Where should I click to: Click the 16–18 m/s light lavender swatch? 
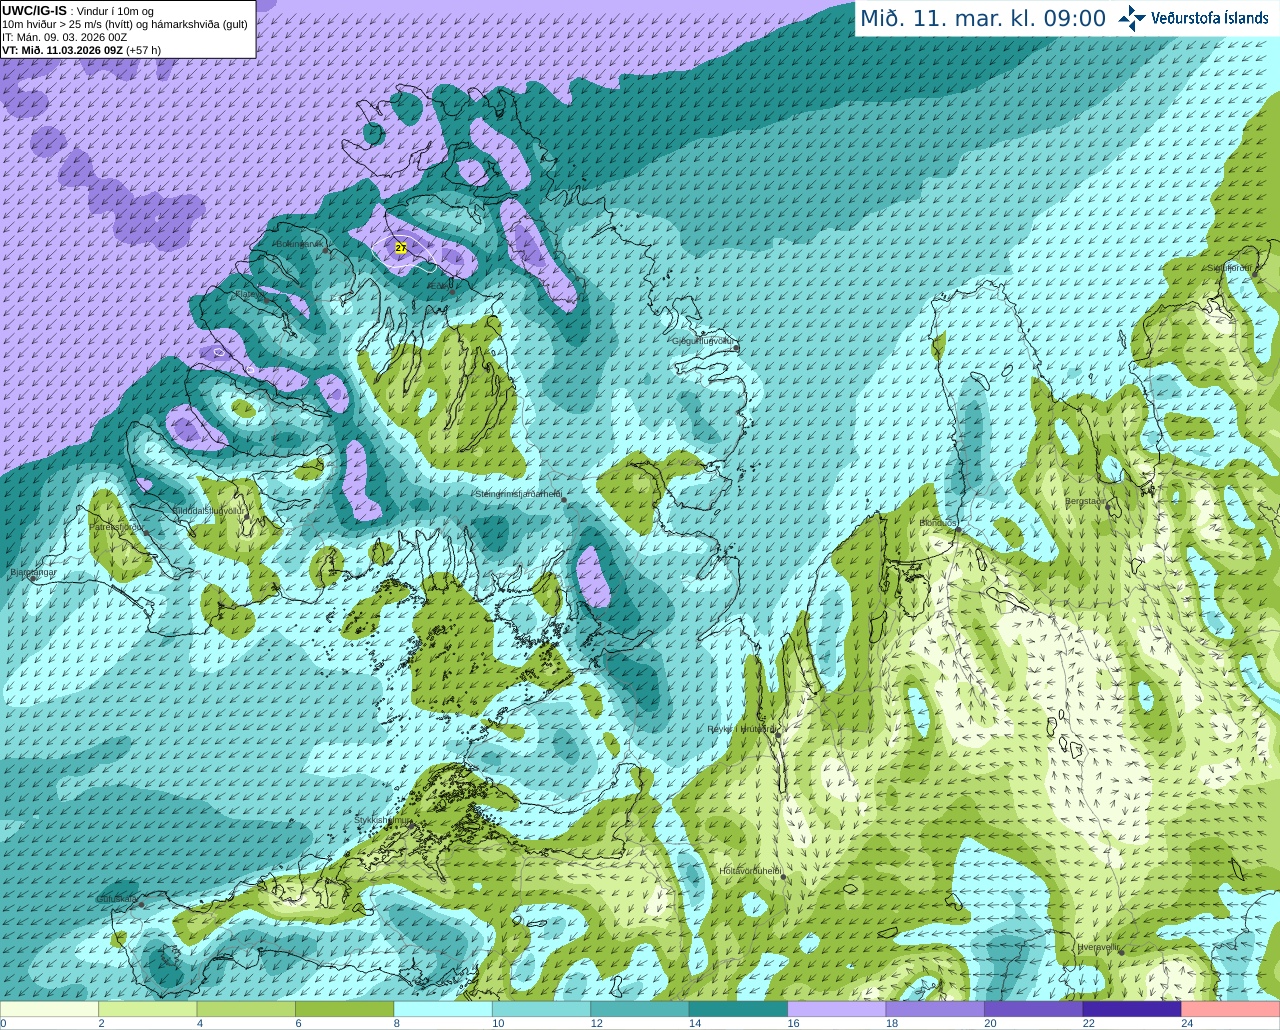(x=837, y=1009)
